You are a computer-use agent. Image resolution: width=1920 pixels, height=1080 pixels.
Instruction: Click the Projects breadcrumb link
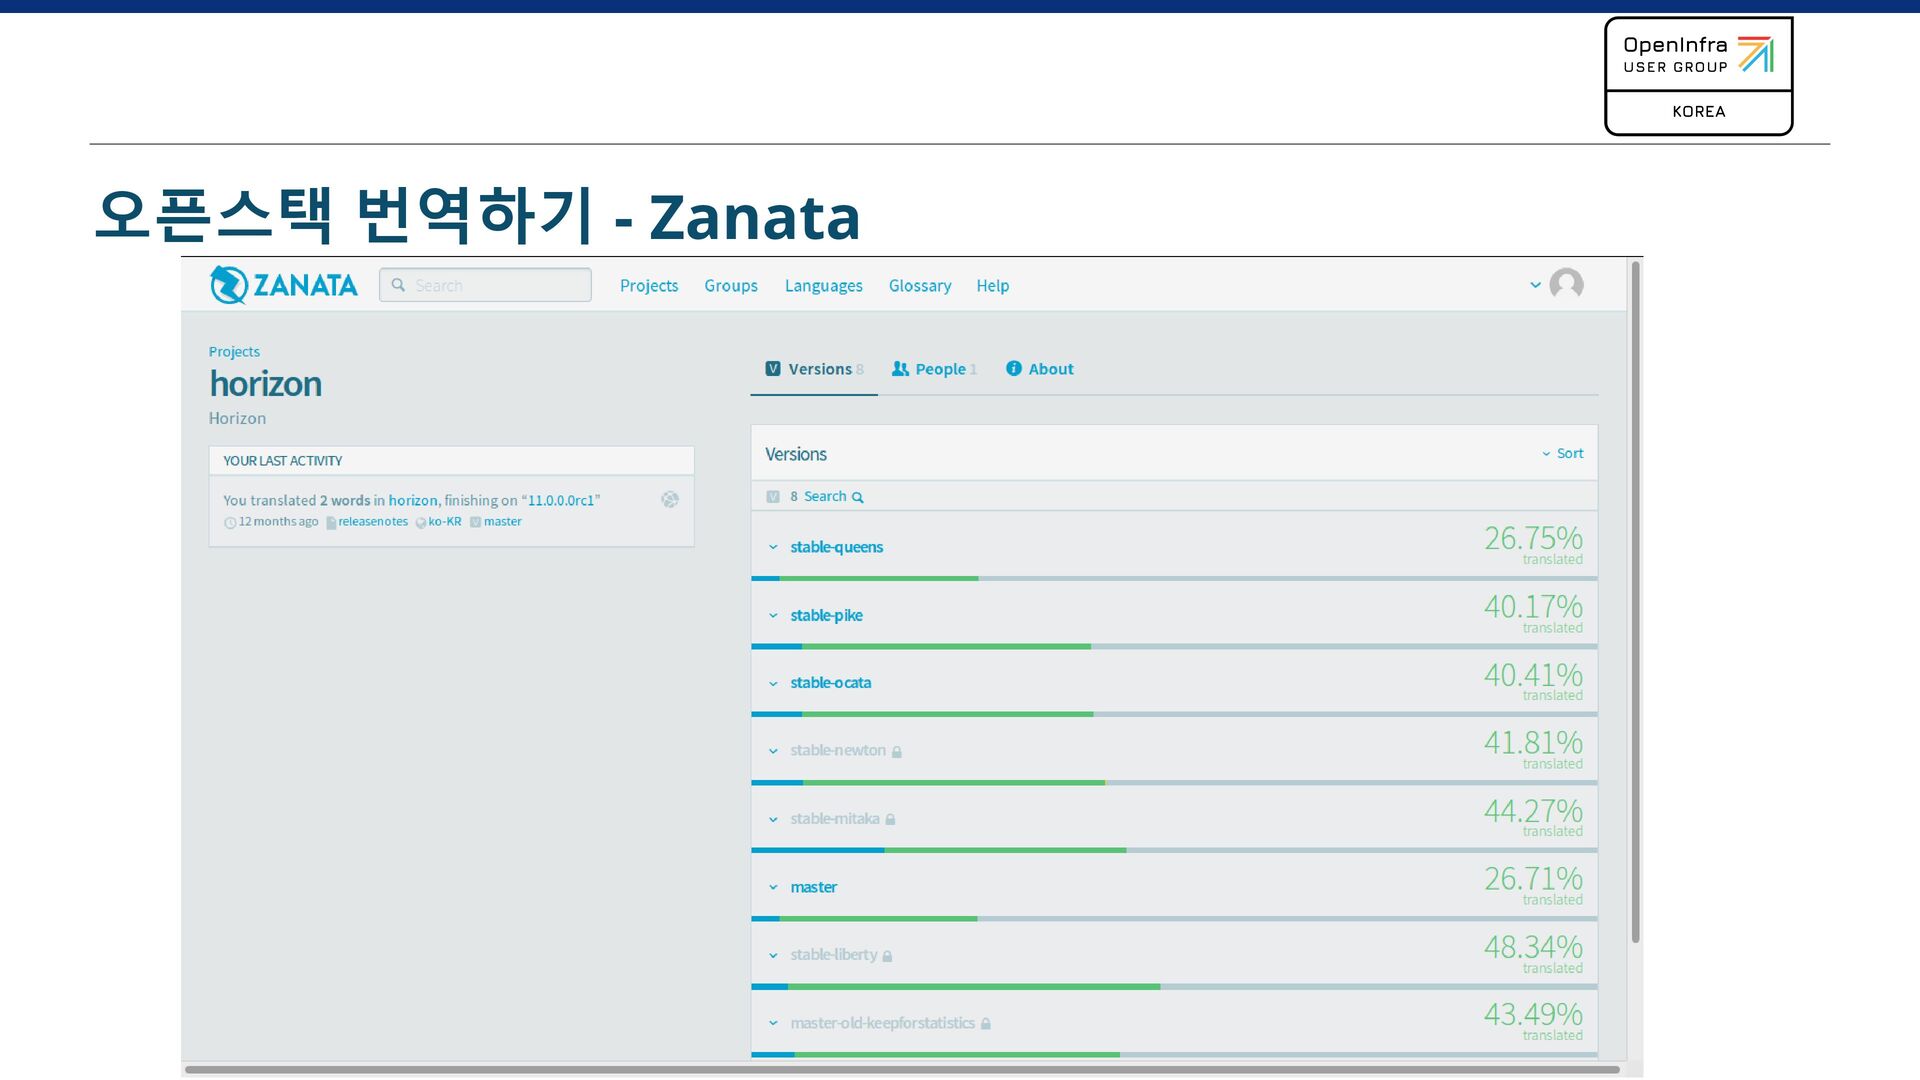(x=234, y=352)
